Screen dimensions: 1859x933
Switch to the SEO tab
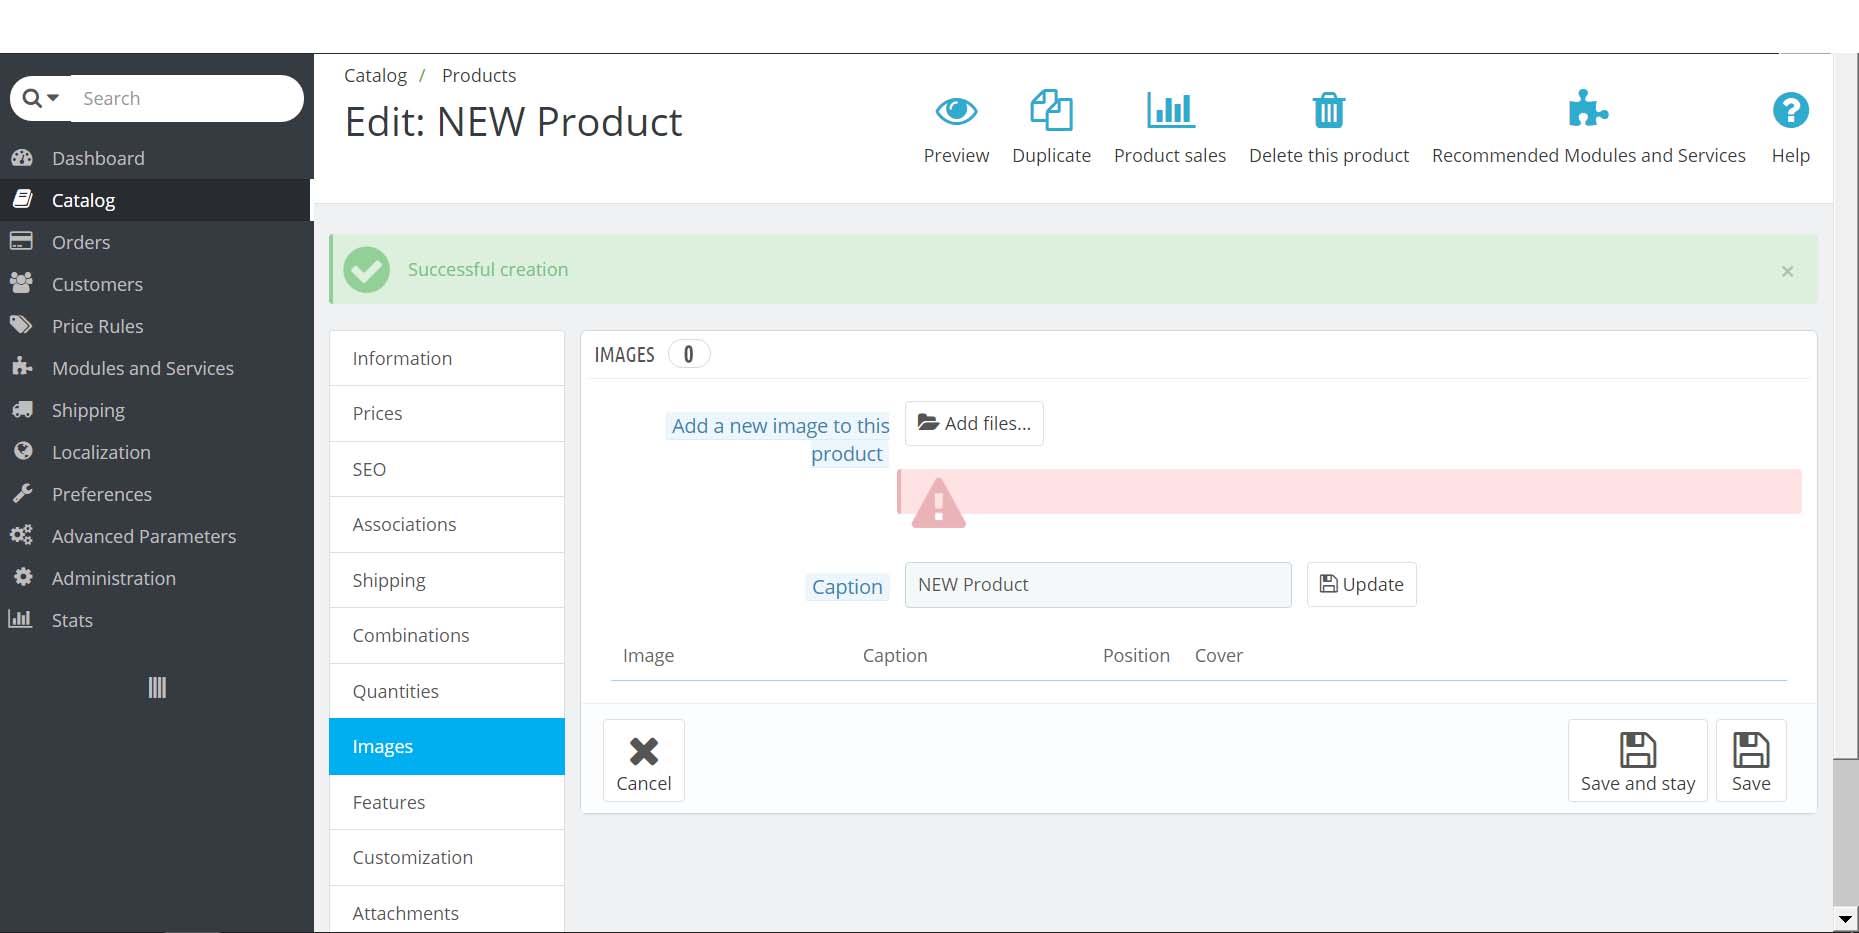click(447, 469)
